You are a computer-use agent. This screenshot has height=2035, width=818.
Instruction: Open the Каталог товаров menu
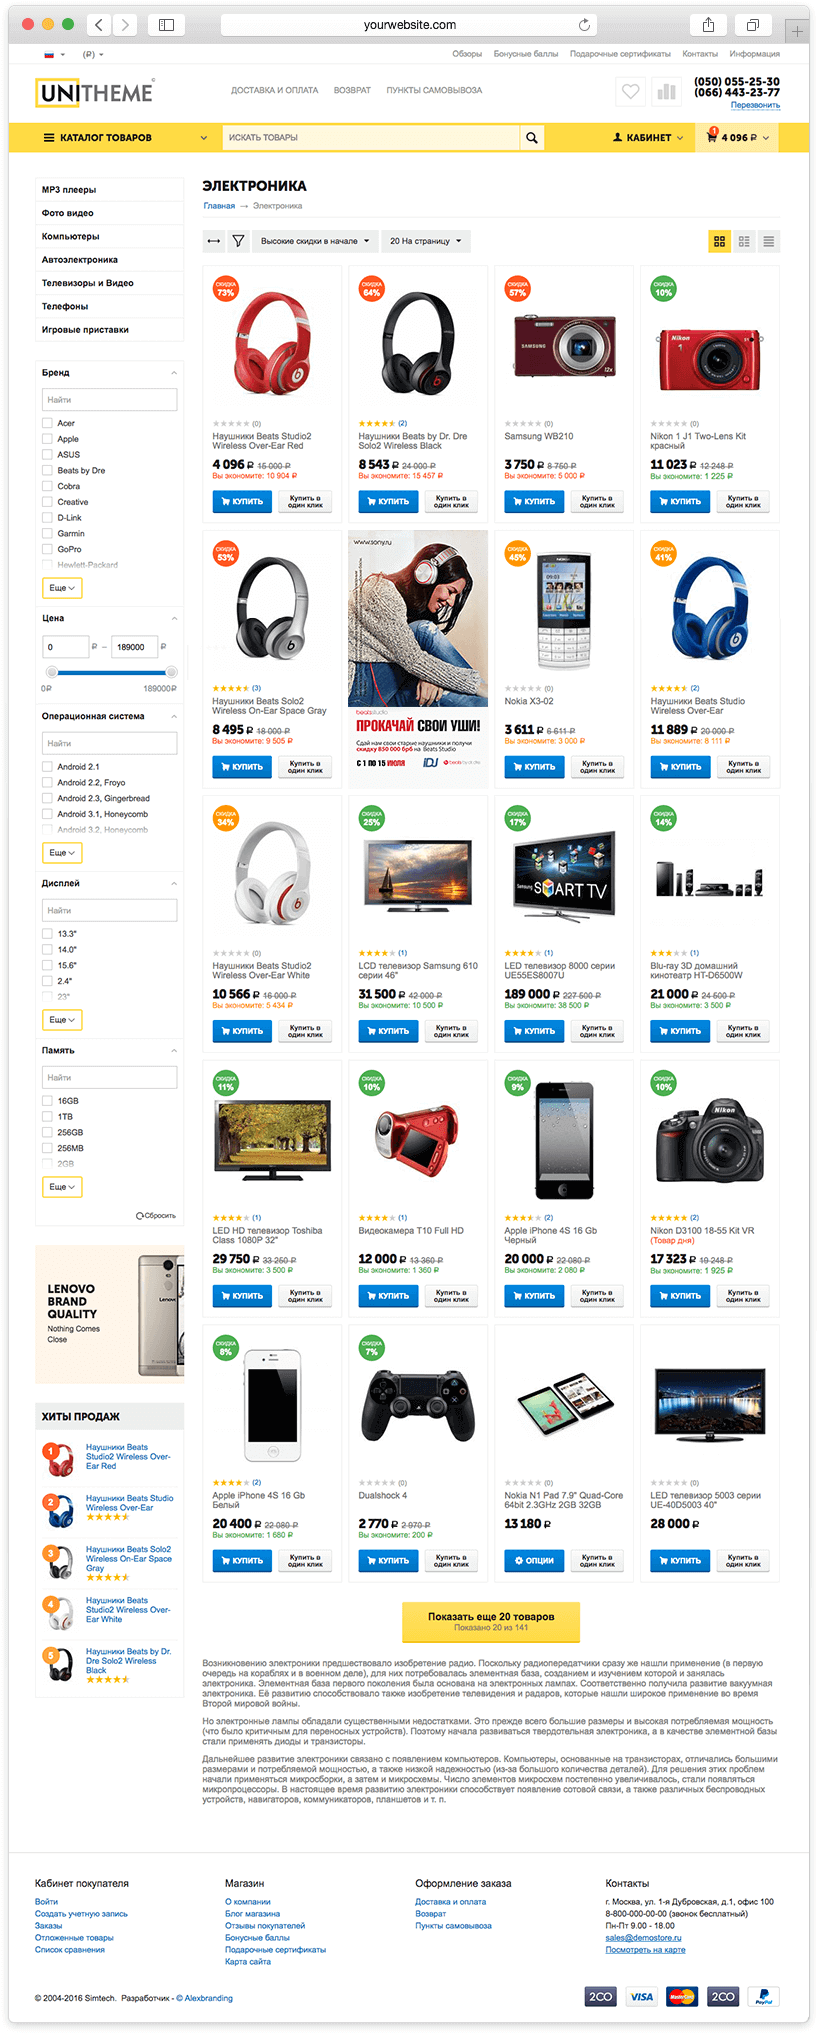coord(125,138)
